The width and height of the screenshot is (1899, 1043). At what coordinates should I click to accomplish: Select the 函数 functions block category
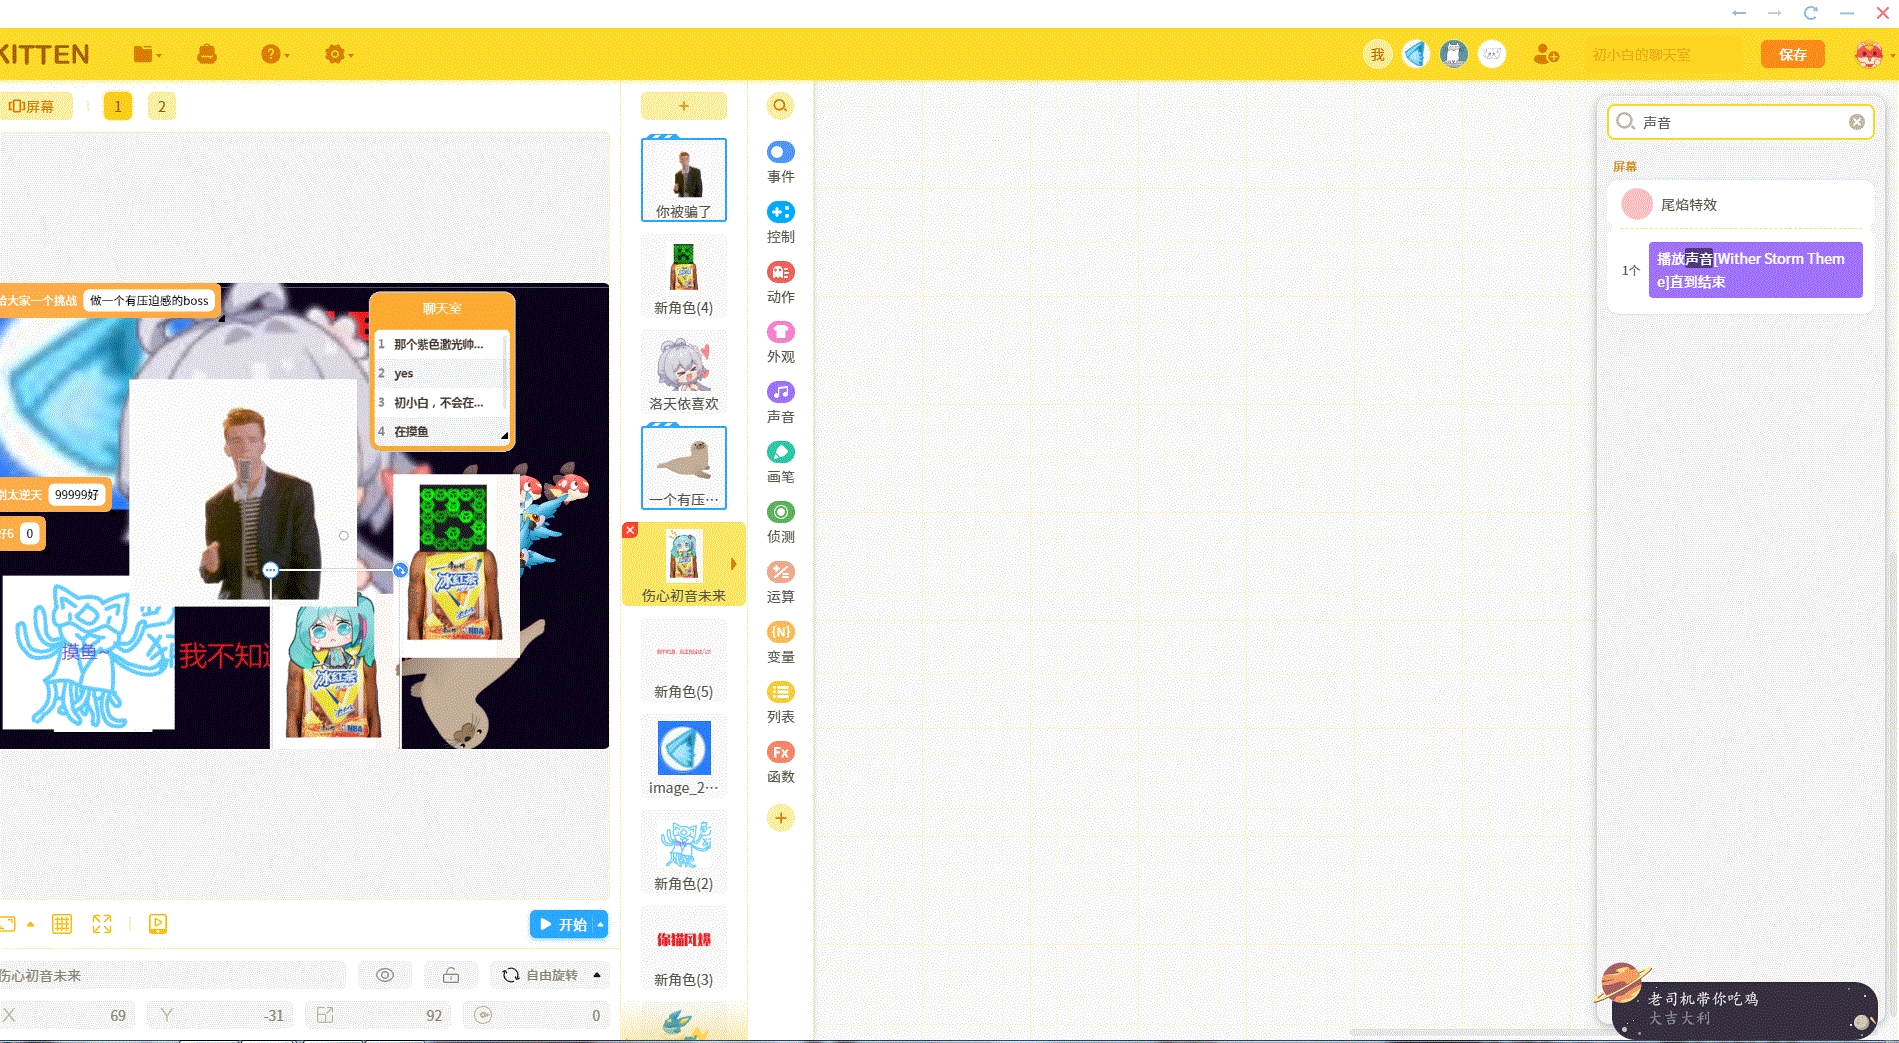781,762
